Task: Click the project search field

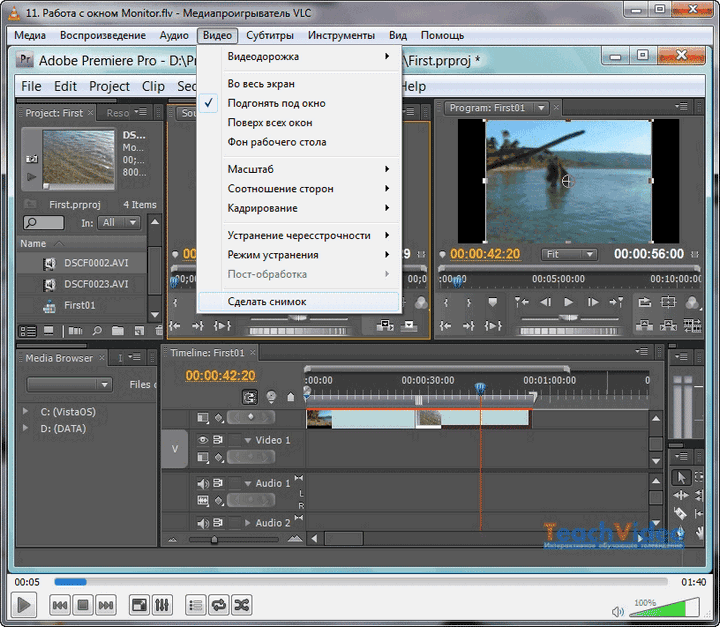Action: click(44, 223)
